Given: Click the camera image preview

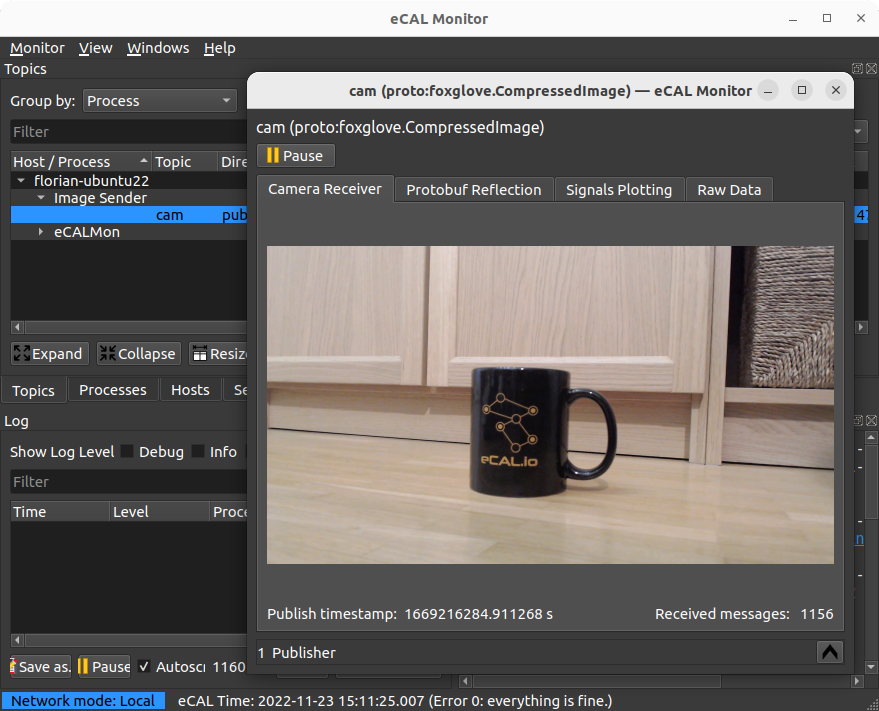Looking at the screenshot, I should [x=550, y=405].
